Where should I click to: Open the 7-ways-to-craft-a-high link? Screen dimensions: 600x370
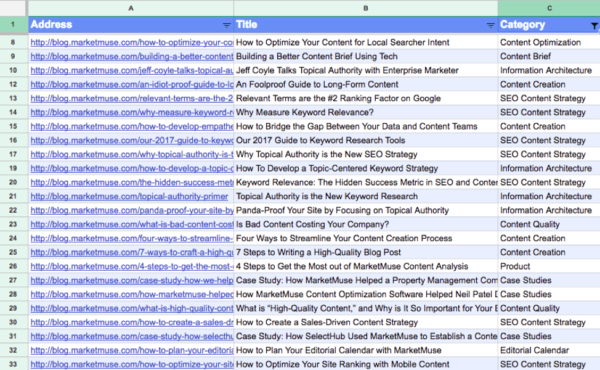tap(132, 253)
